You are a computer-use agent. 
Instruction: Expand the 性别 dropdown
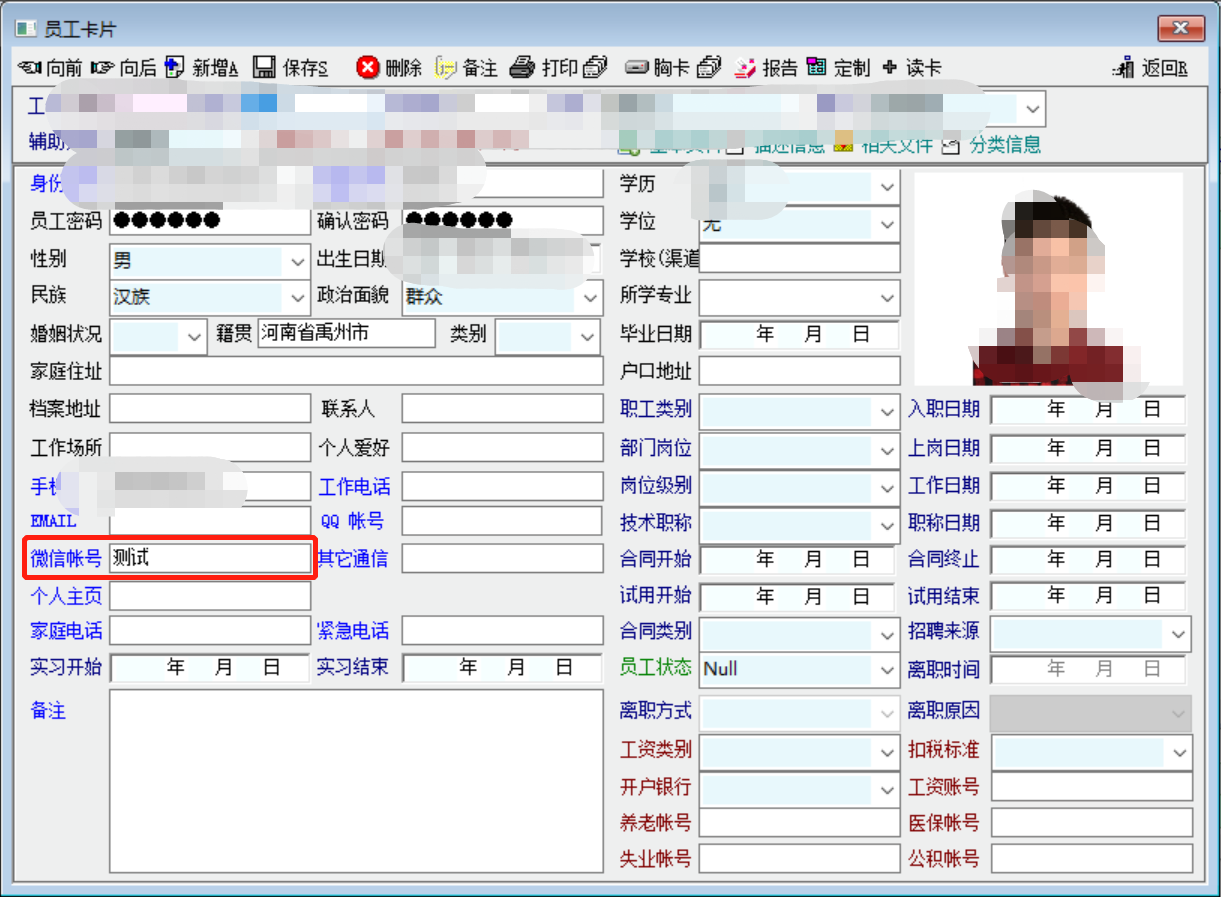coord(297,262)
